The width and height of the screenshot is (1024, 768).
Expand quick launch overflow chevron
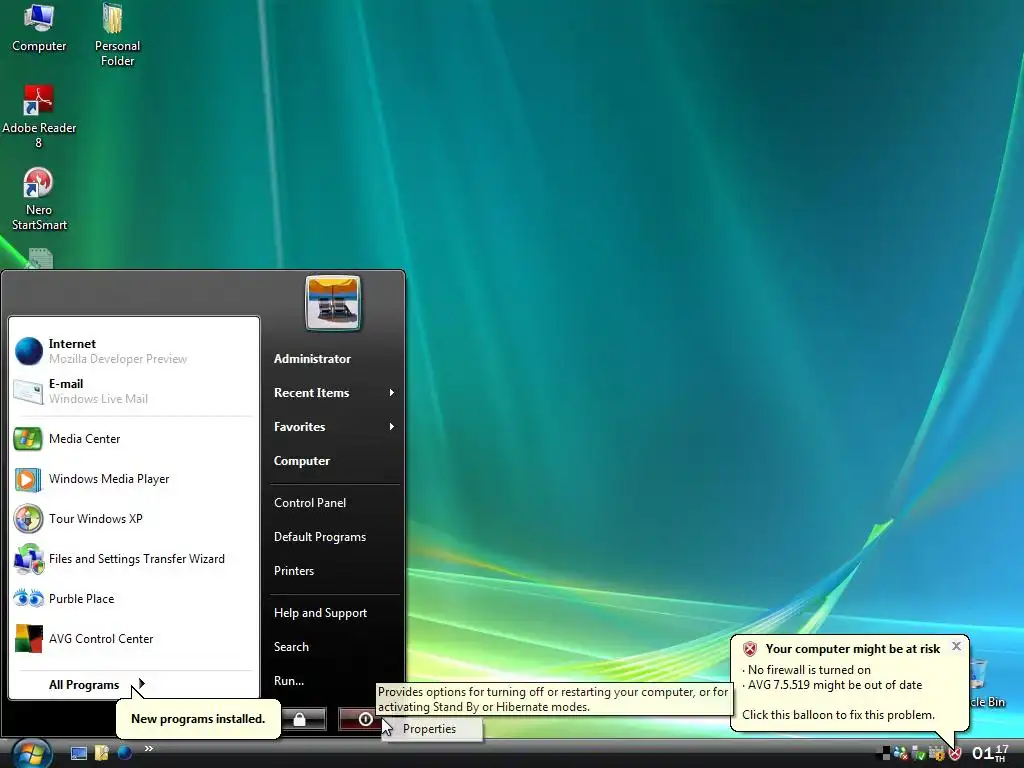[x=149, y=748]
